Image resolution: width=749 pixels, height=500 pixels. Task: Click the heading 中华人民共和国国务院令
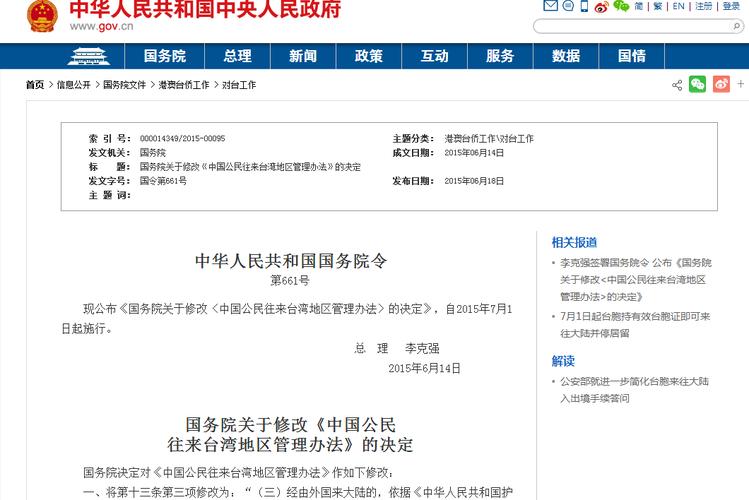(x=290, y=261)
